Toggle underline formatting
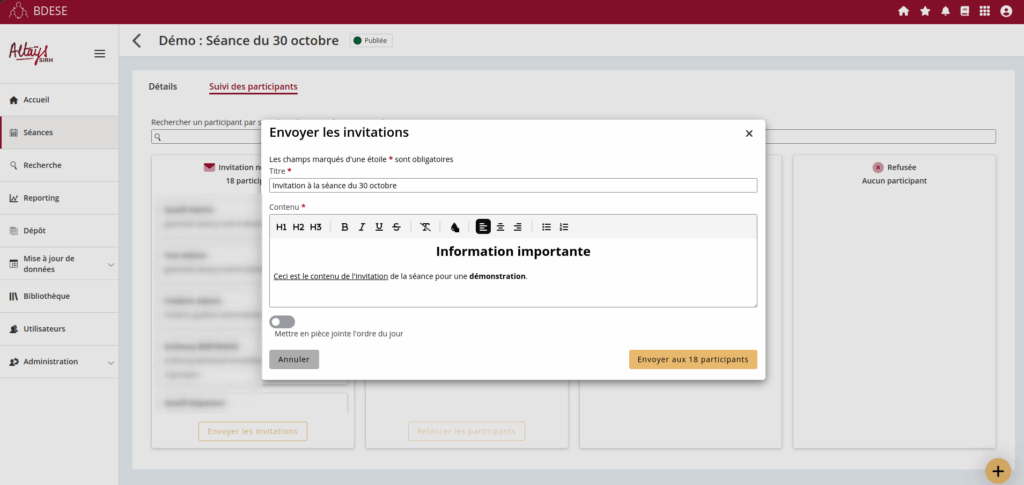This screenshot has width=1024, height=485. pos(379,227)
